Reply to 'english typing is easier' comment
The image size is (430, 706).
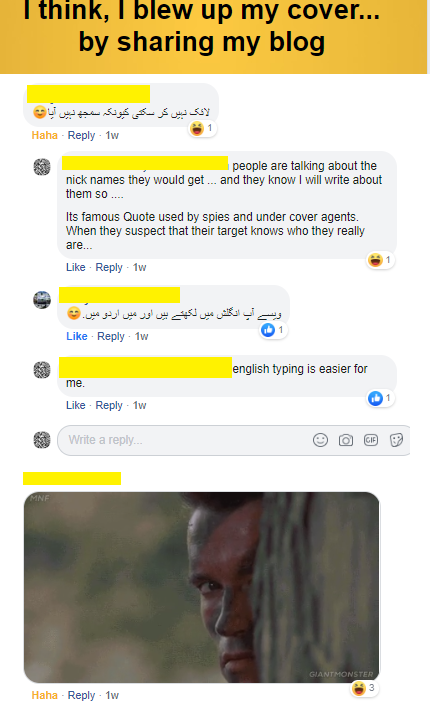109,405
